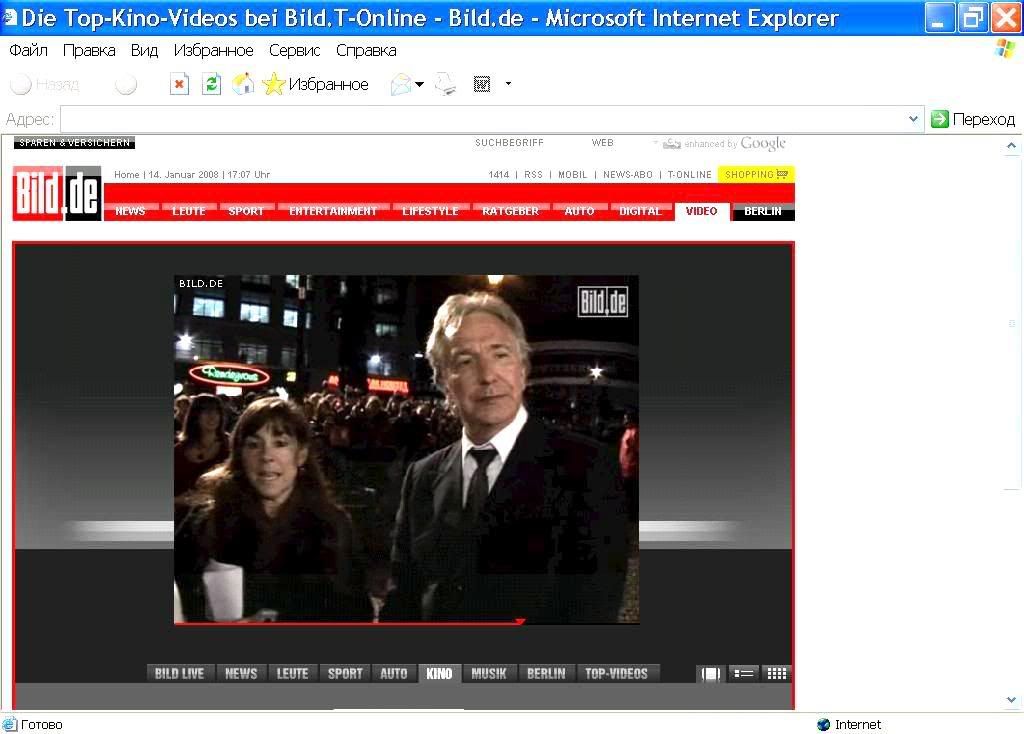Click the SPAREN & VERSICHERN link
Screen dimensions: 1024x734
[x=74, y=142]
